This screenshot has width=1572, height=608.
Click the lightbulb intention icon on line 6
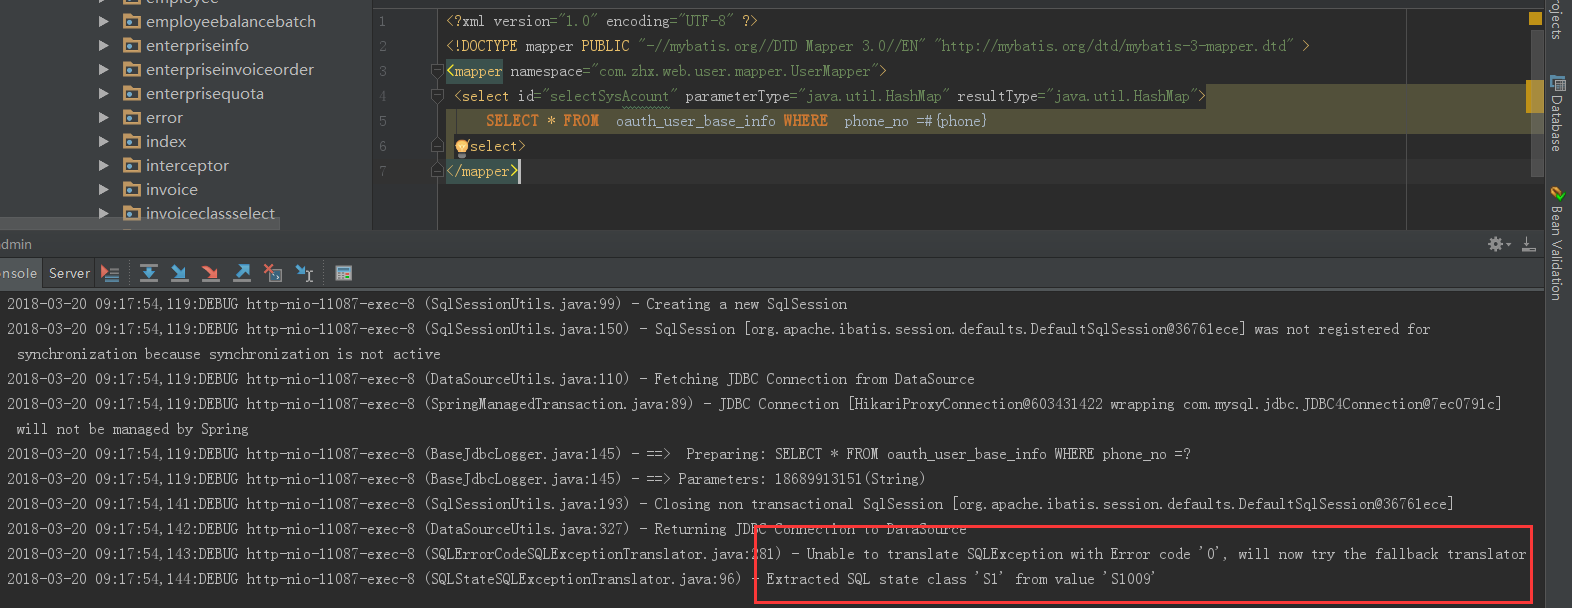pos(461,147)
